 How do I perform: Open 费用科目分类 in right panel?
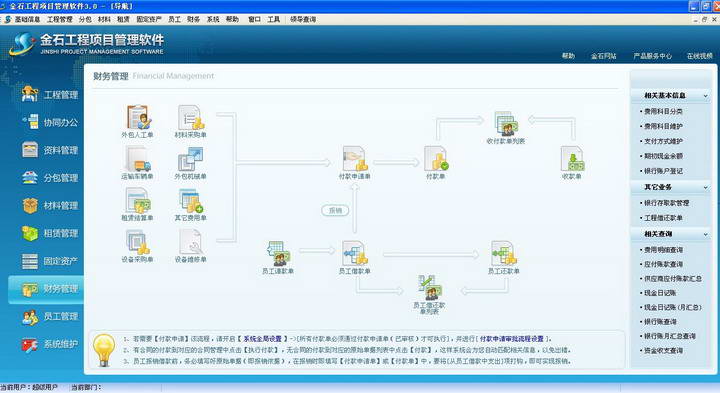tap(663, 112)
